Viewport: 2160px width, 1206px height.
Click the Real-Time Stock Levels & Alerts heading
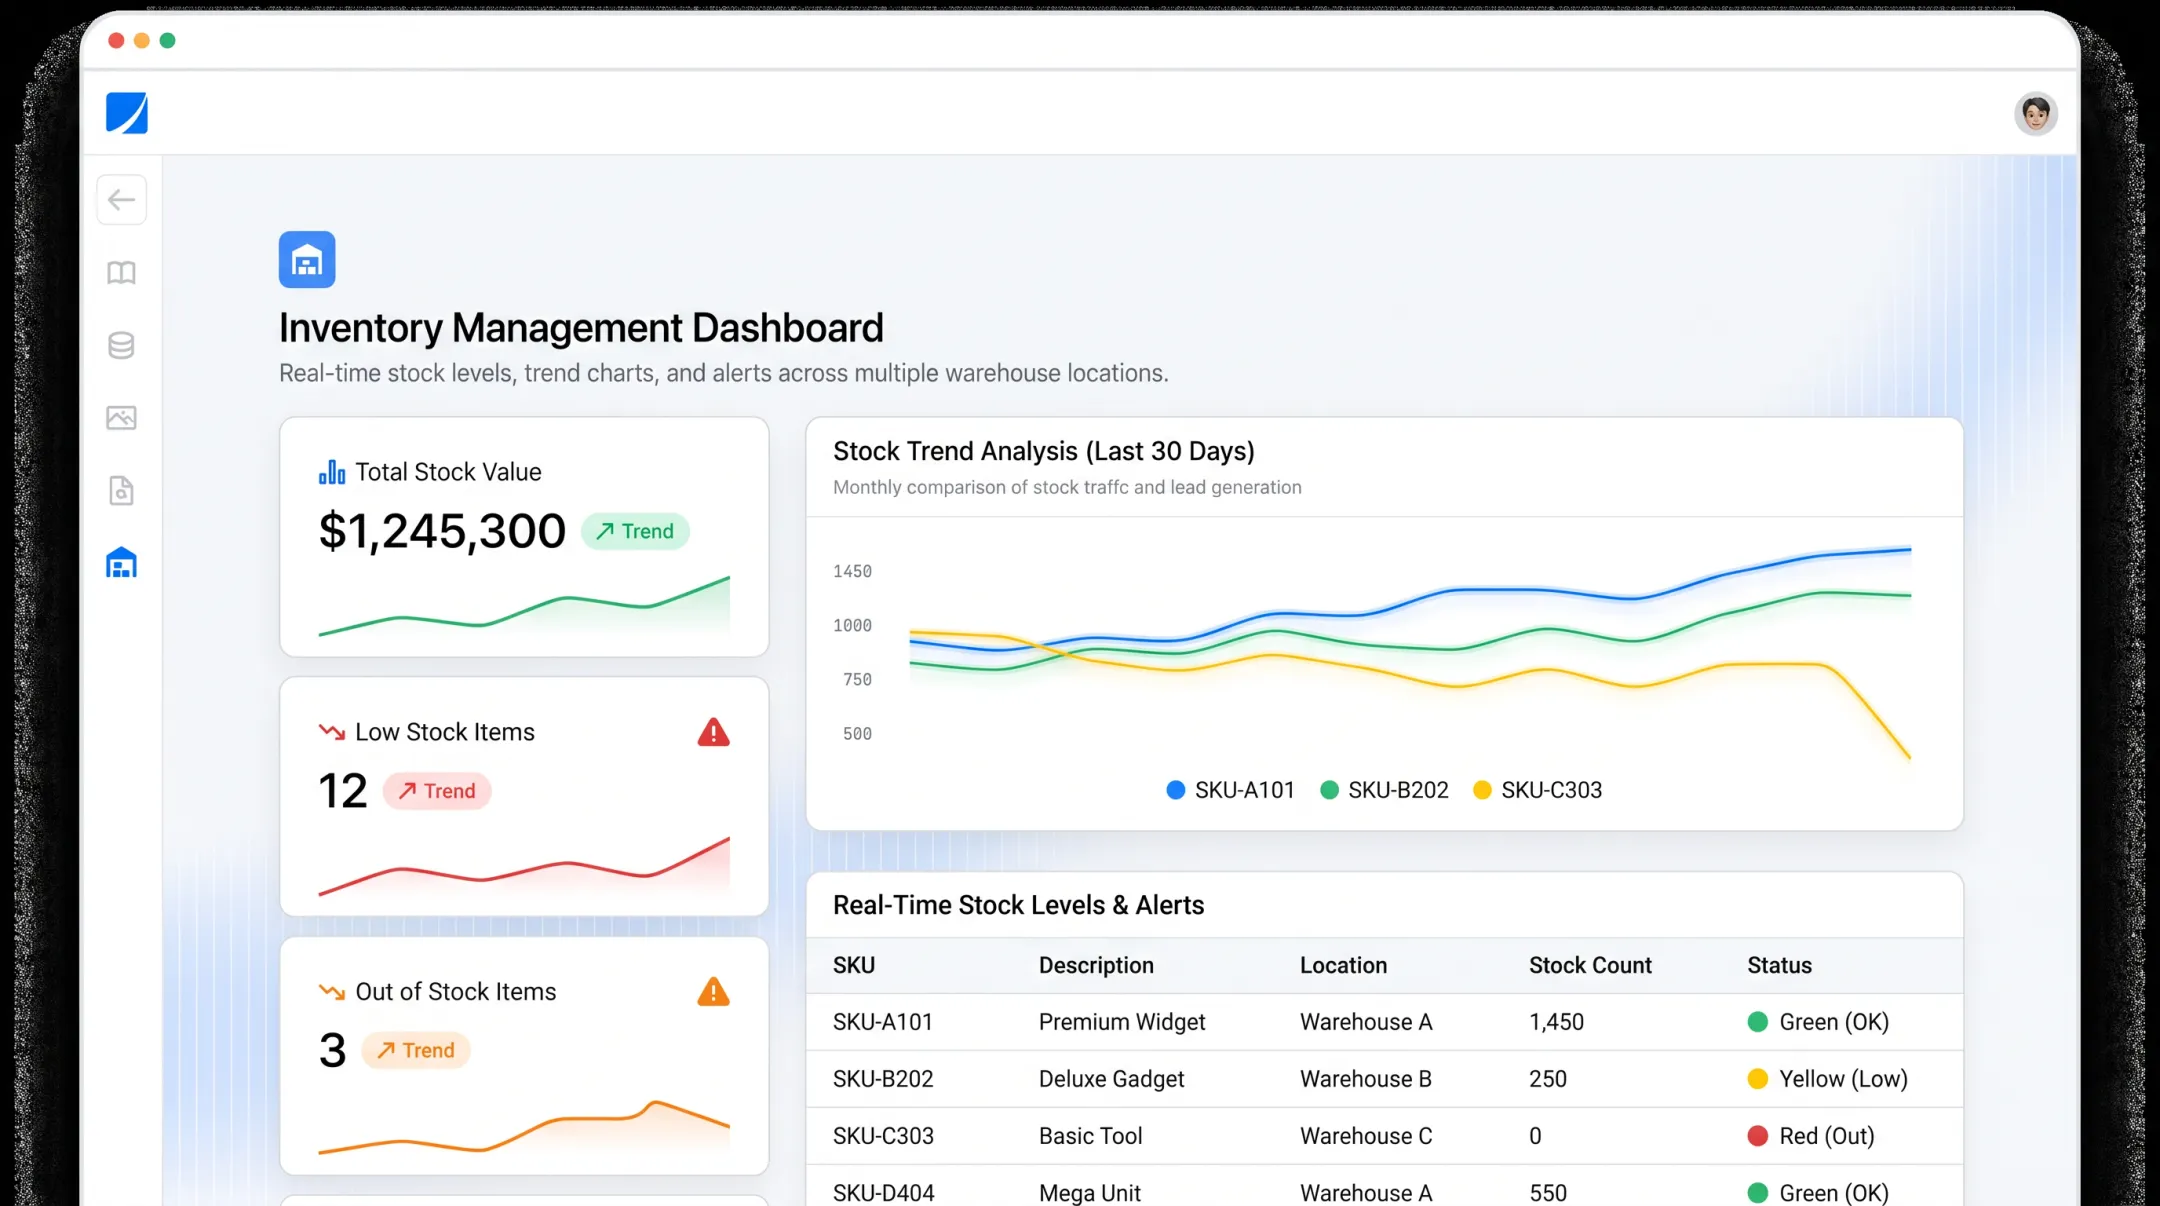1018,905
